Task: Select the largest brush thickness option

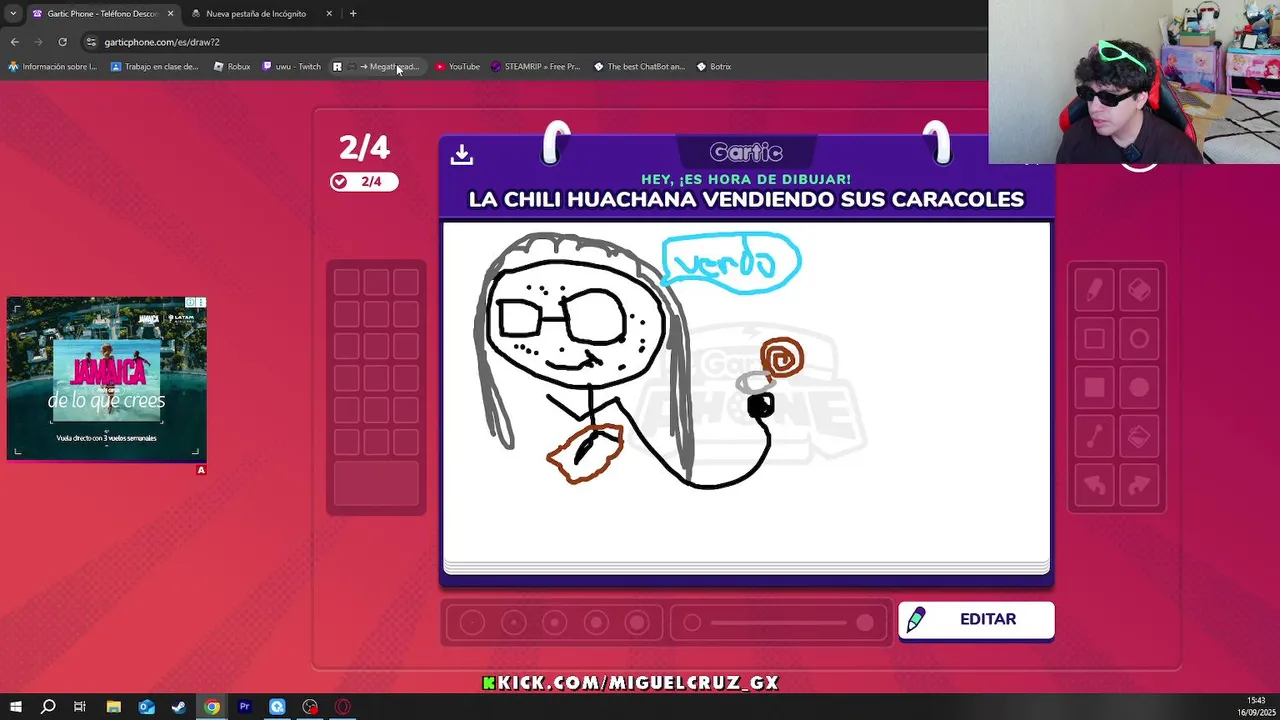Action: (x=637, y=623)
